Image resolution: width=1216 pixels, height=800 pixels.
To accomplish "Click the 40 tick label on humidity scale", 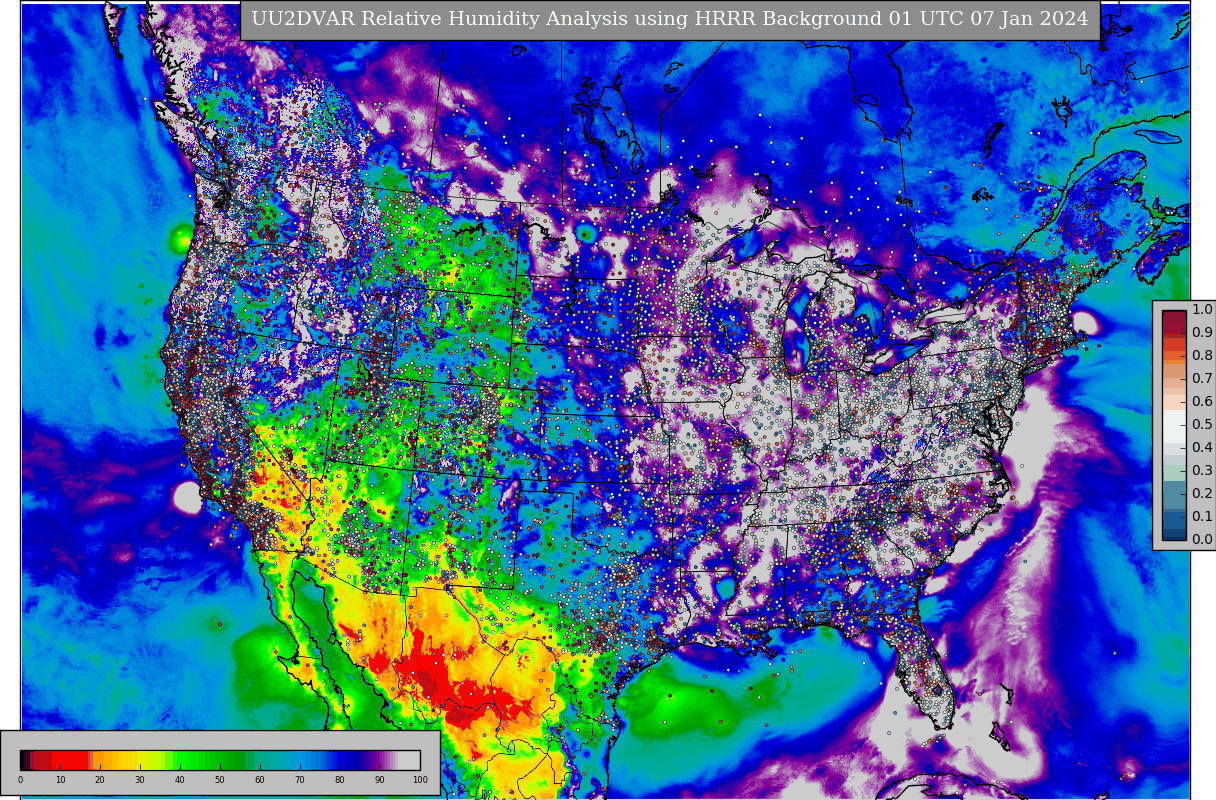I will click(x=180, y=780).
